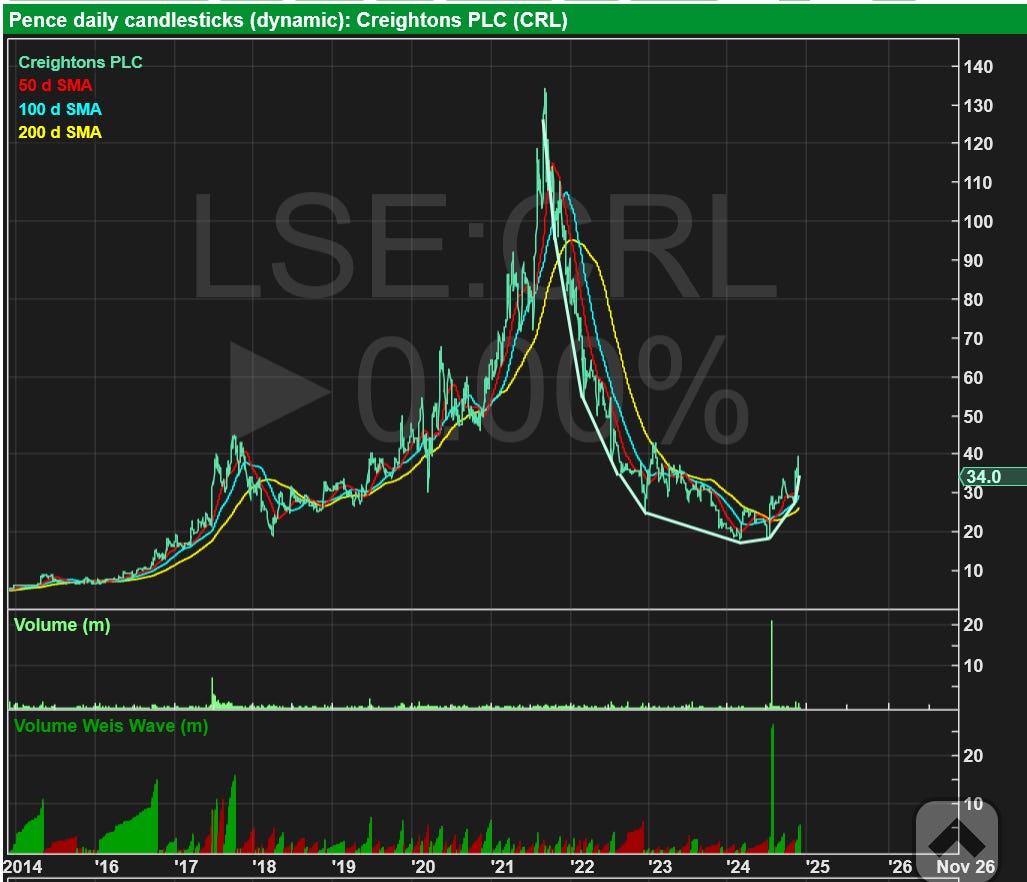
Task: Click the 40 price axis value
Action: [x=973, y=454]
